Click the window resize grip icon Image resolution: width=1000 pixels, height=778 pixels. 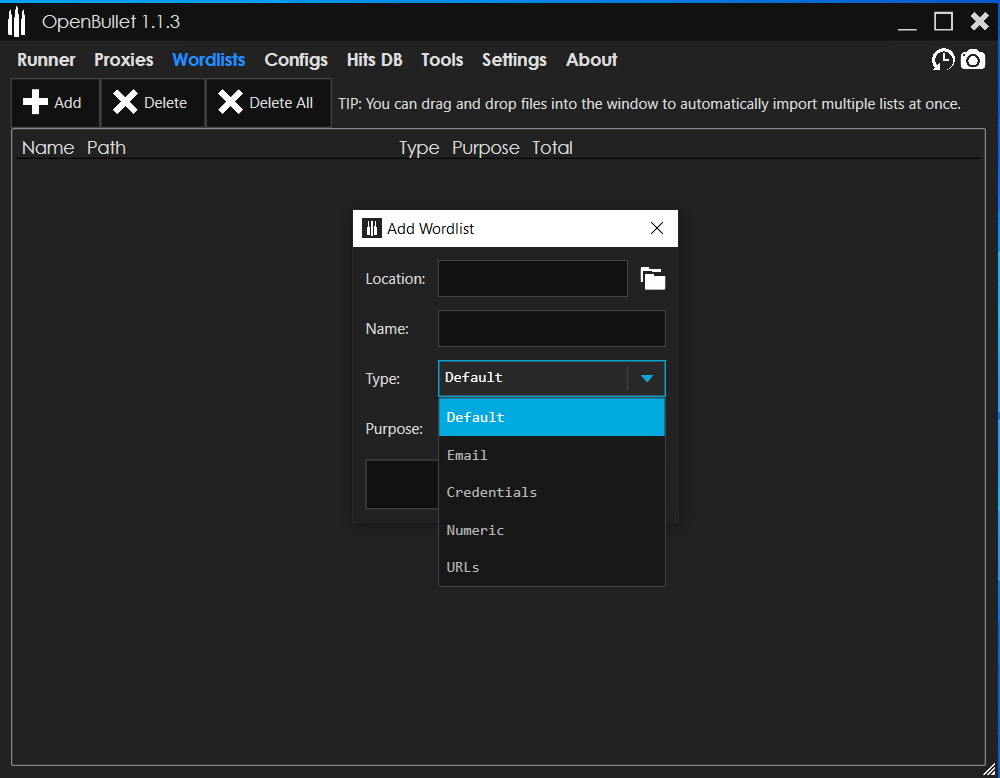(989, 770)
